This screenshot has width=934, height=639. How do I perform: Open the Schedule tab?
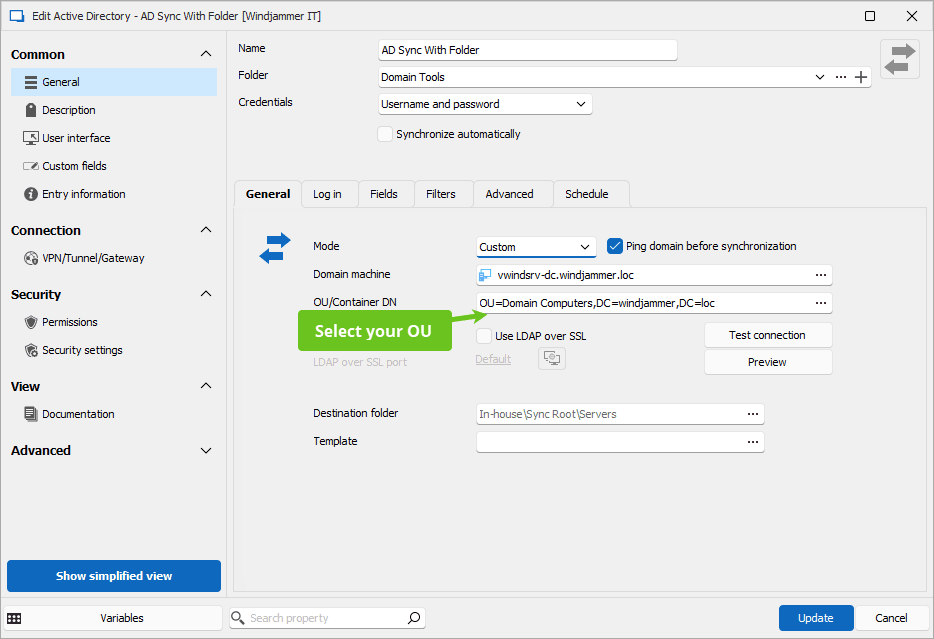pyautogui.click(x=586, y=194)
